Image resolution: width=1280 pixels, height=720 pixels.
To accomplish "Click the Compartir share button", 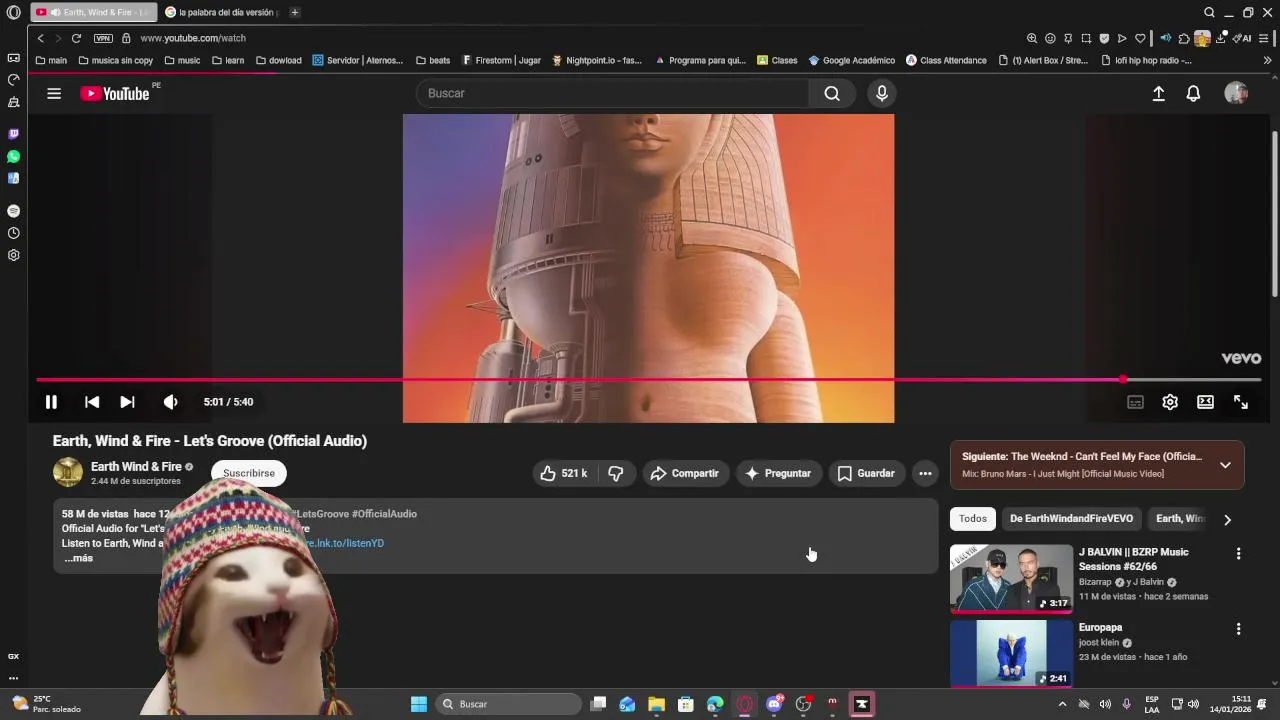I will tap(685, 473).
